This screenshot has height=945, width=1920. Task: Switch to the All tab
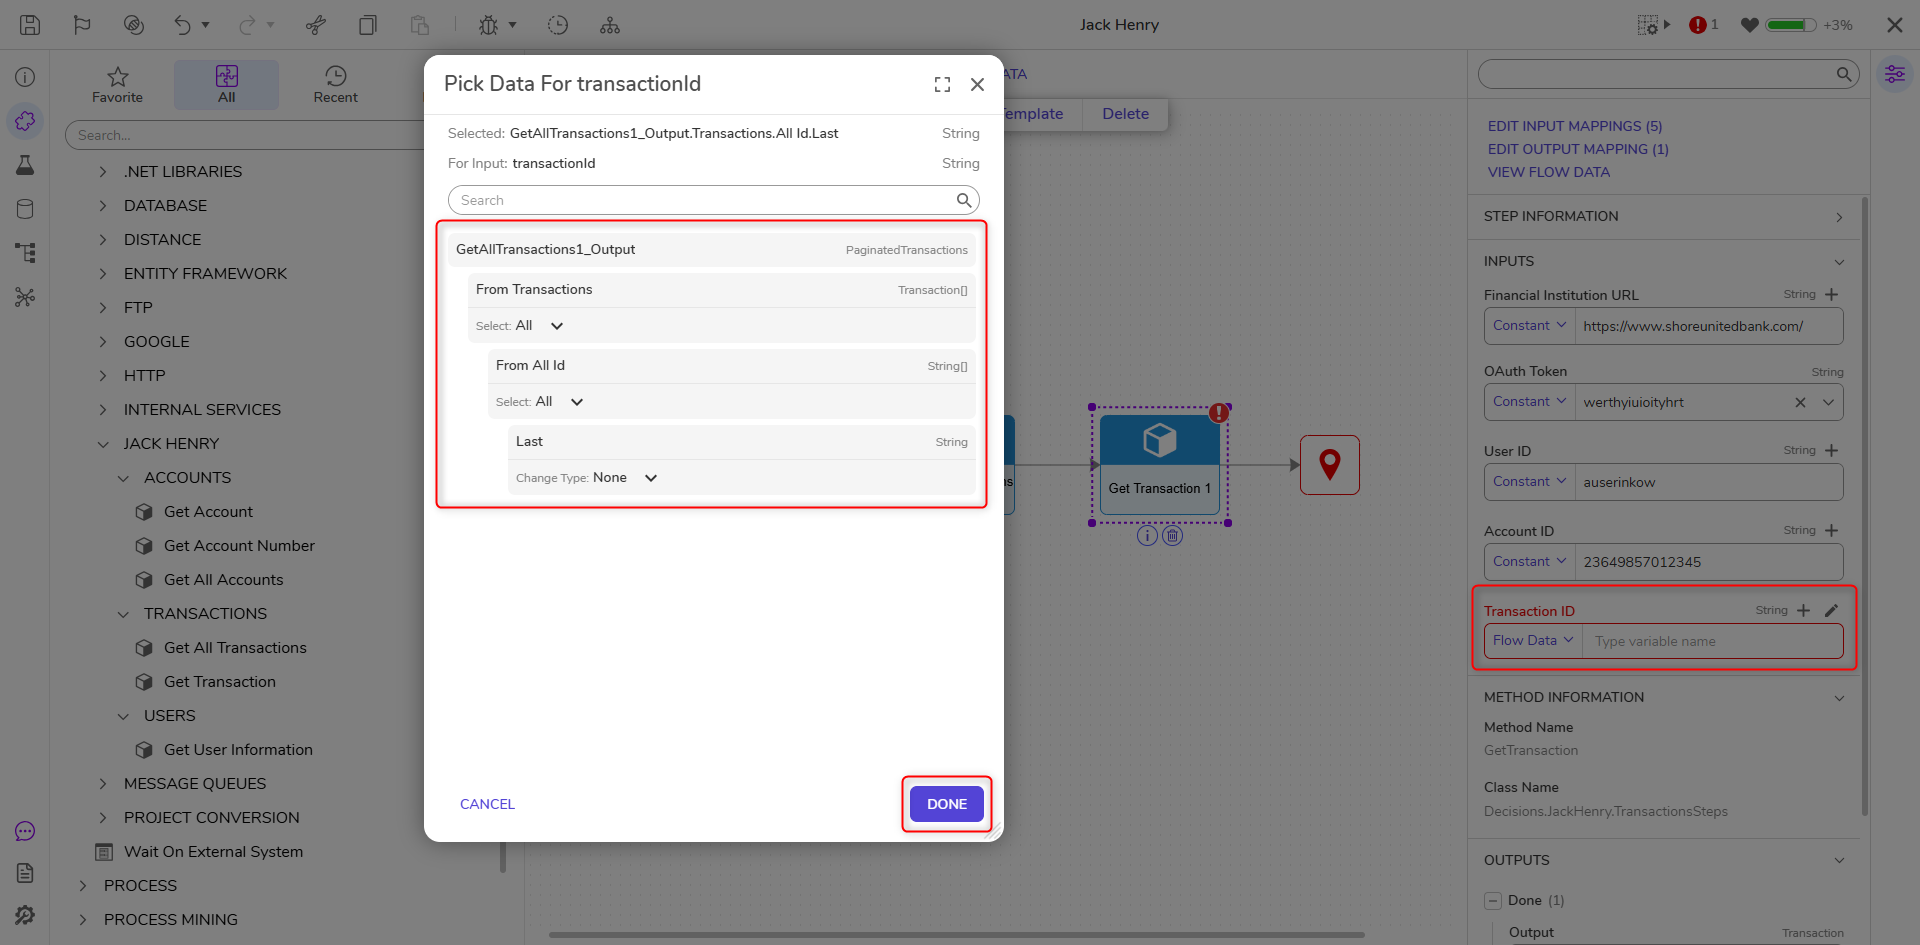pos(227,85)
